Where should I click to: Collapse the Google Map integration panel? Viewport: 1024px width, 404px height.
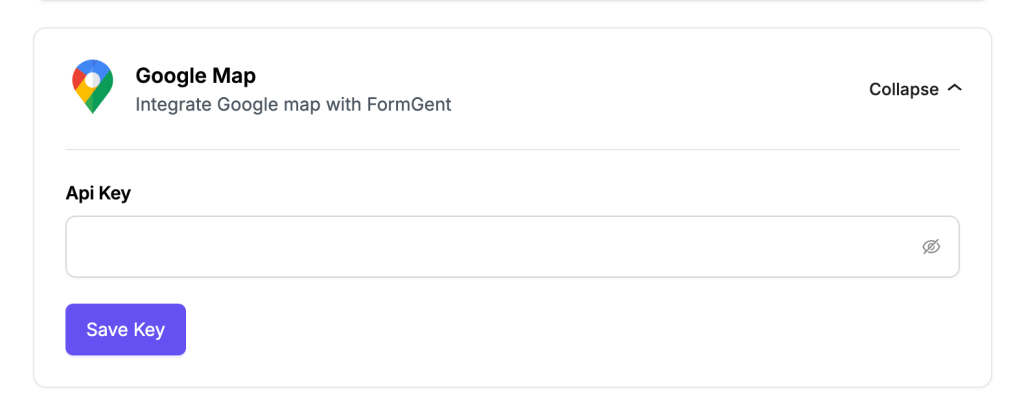(x=915, y=89)
